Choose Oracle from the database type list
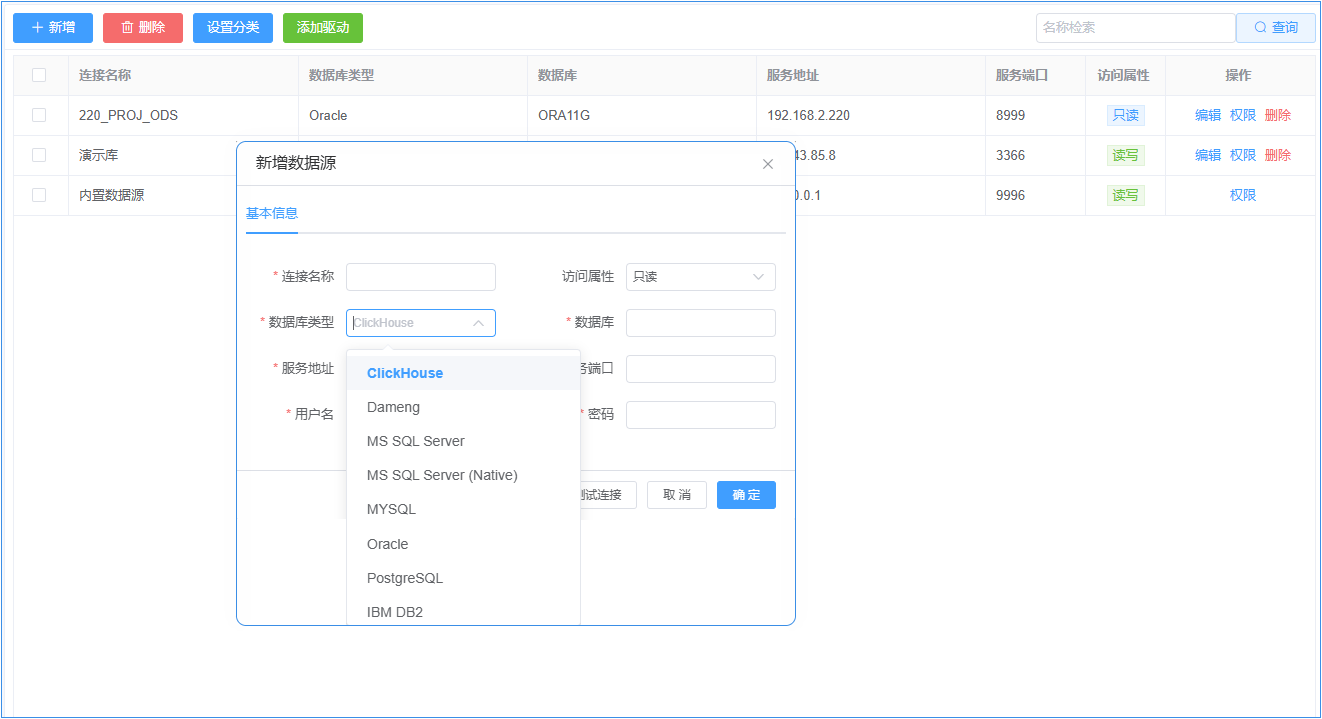1322x719 pixels. 463,544
